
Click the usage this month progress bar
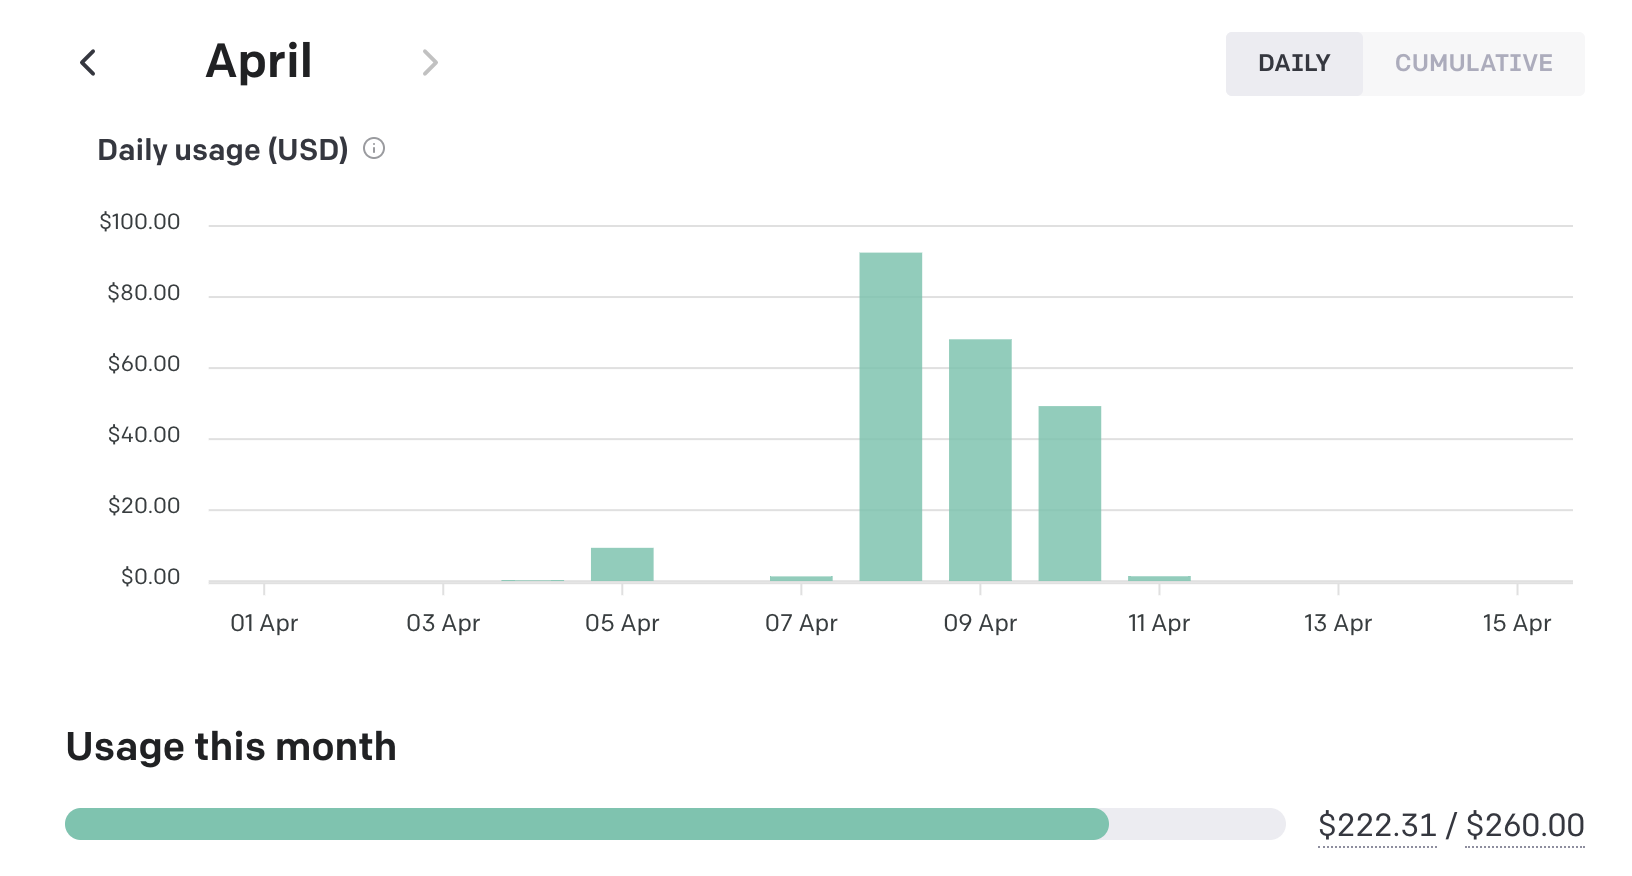675,824
